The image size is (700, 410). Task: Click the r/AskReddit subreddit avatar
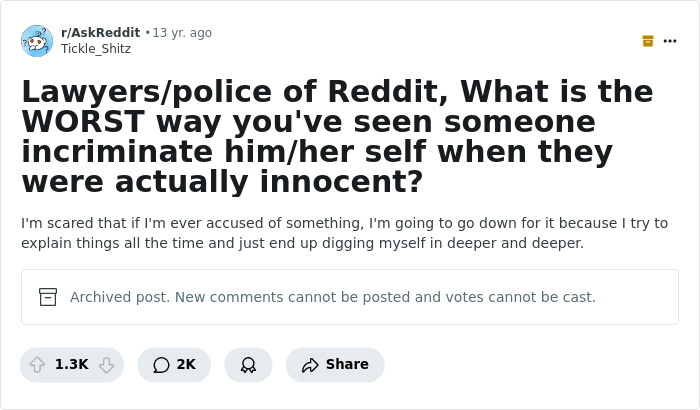tap(37, 41)
